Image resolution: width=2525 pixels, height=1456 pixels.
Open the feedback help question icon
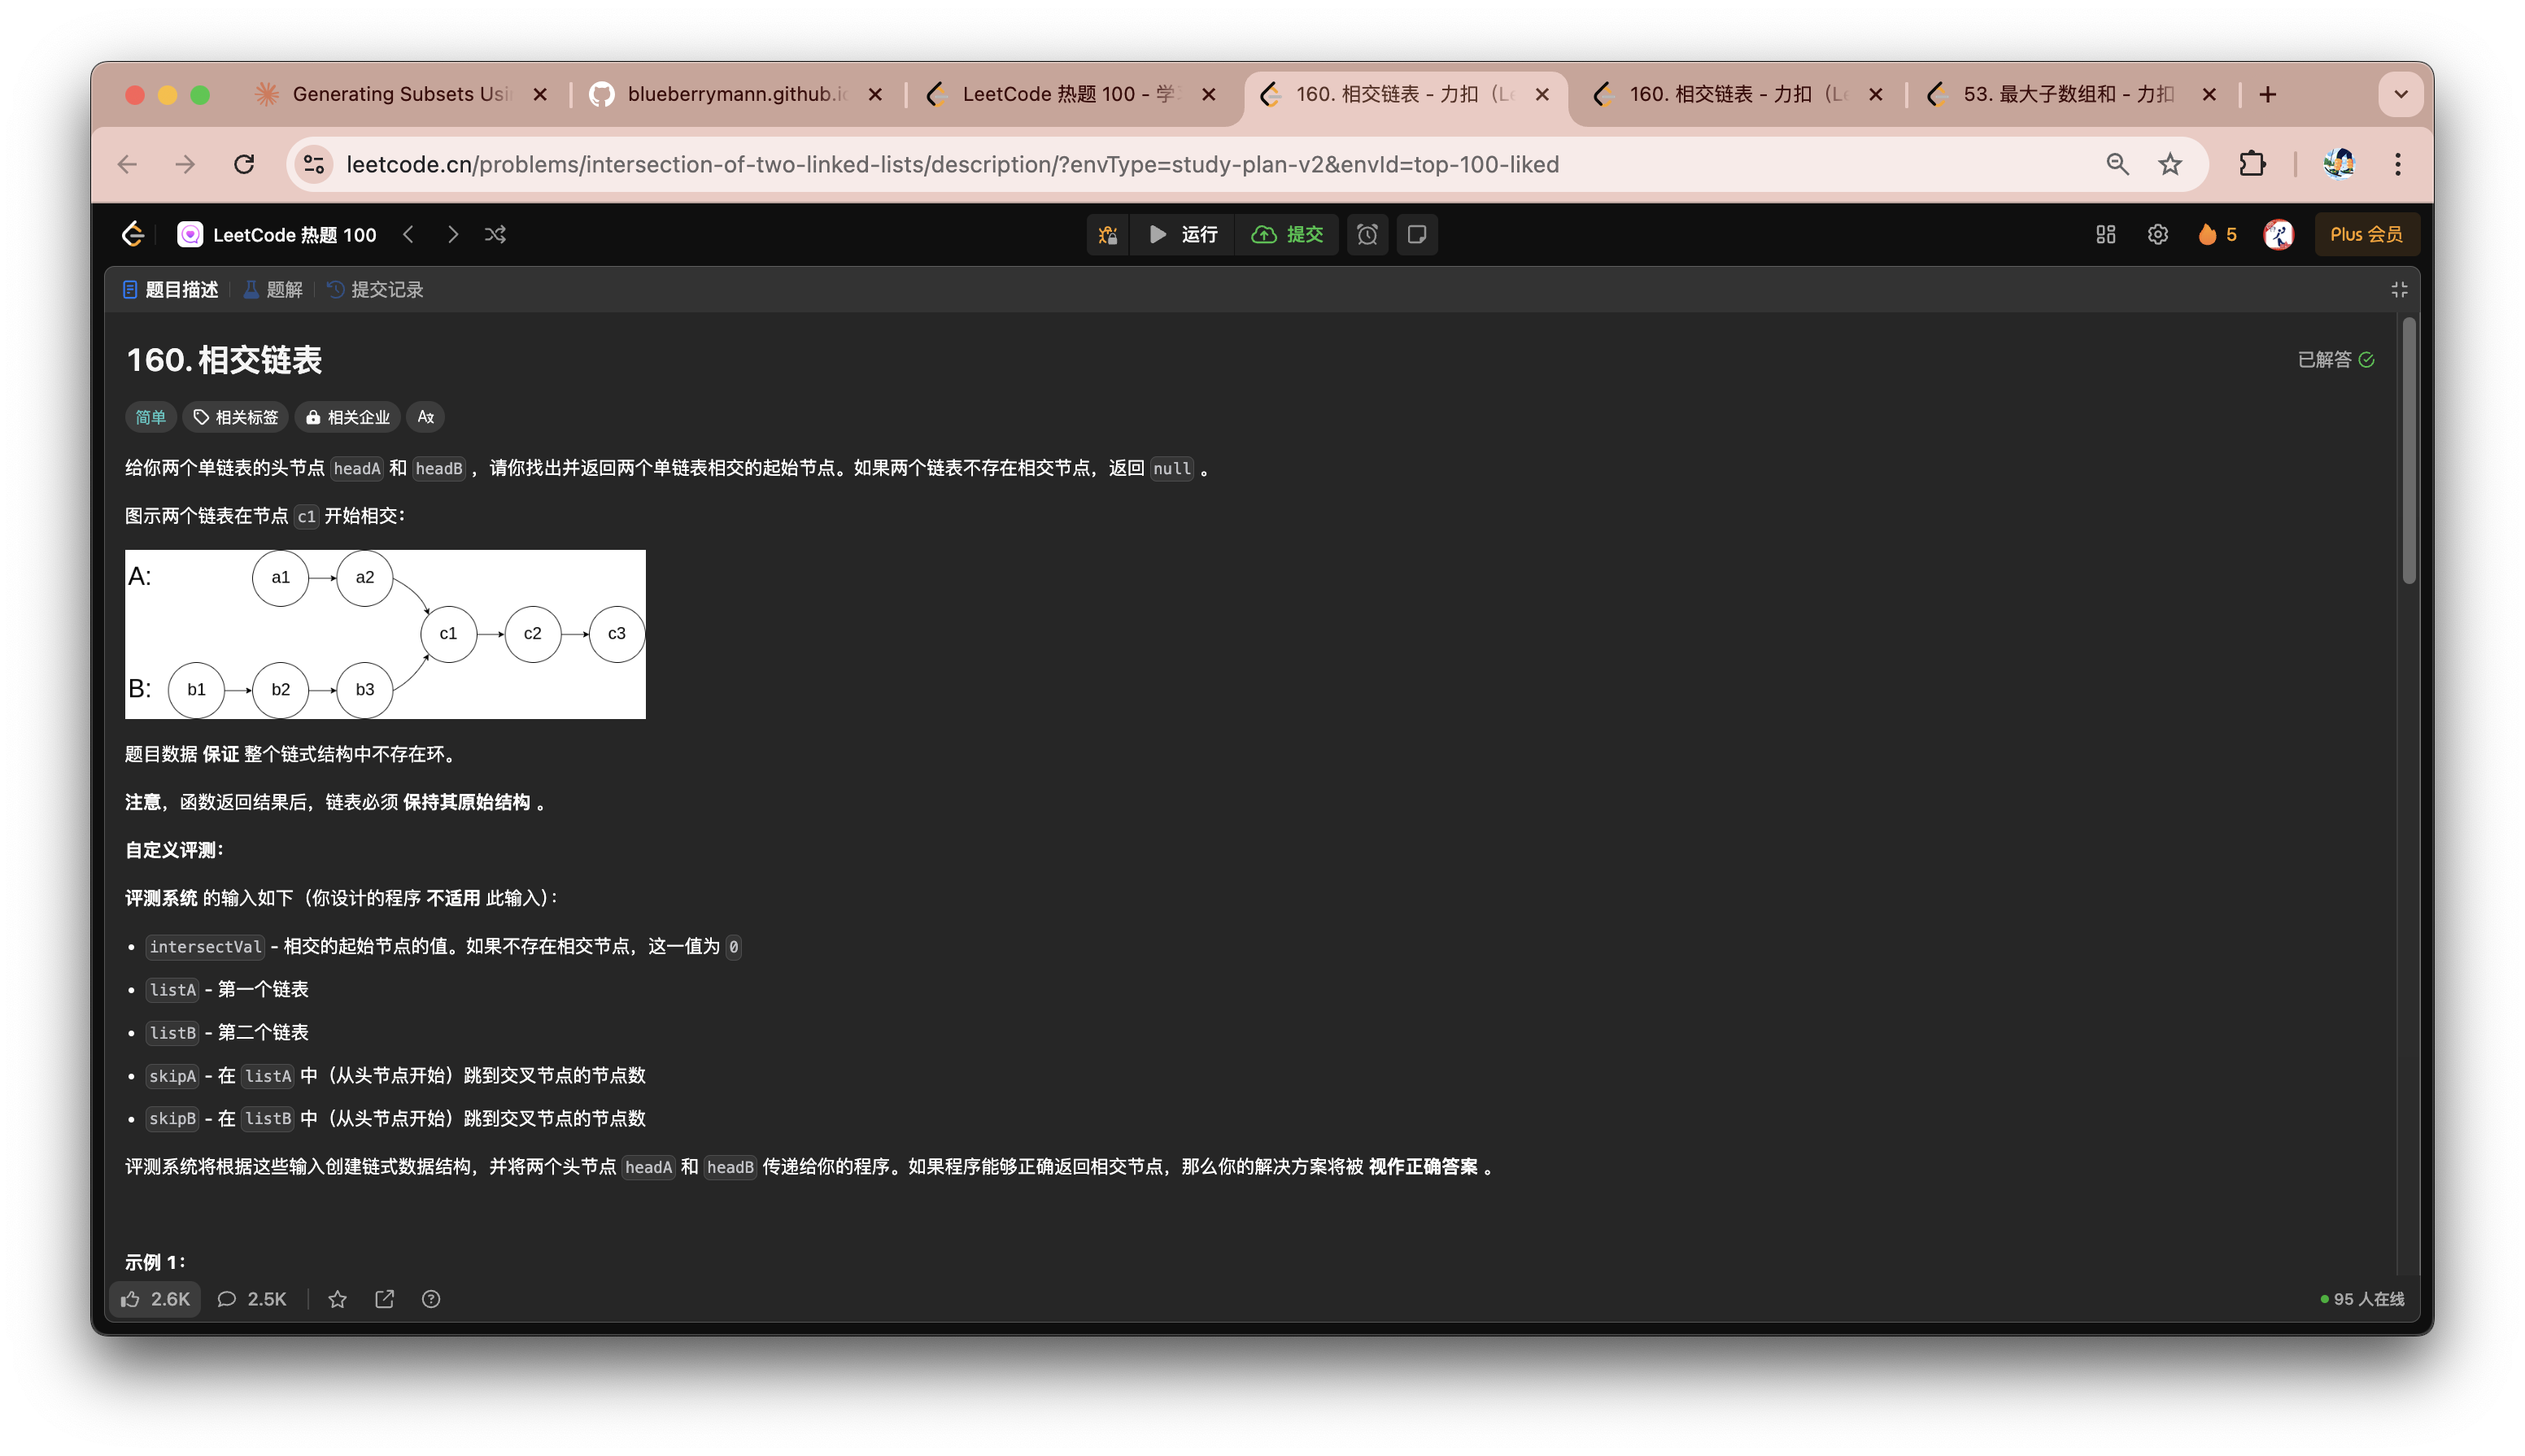pos(431,1299)
